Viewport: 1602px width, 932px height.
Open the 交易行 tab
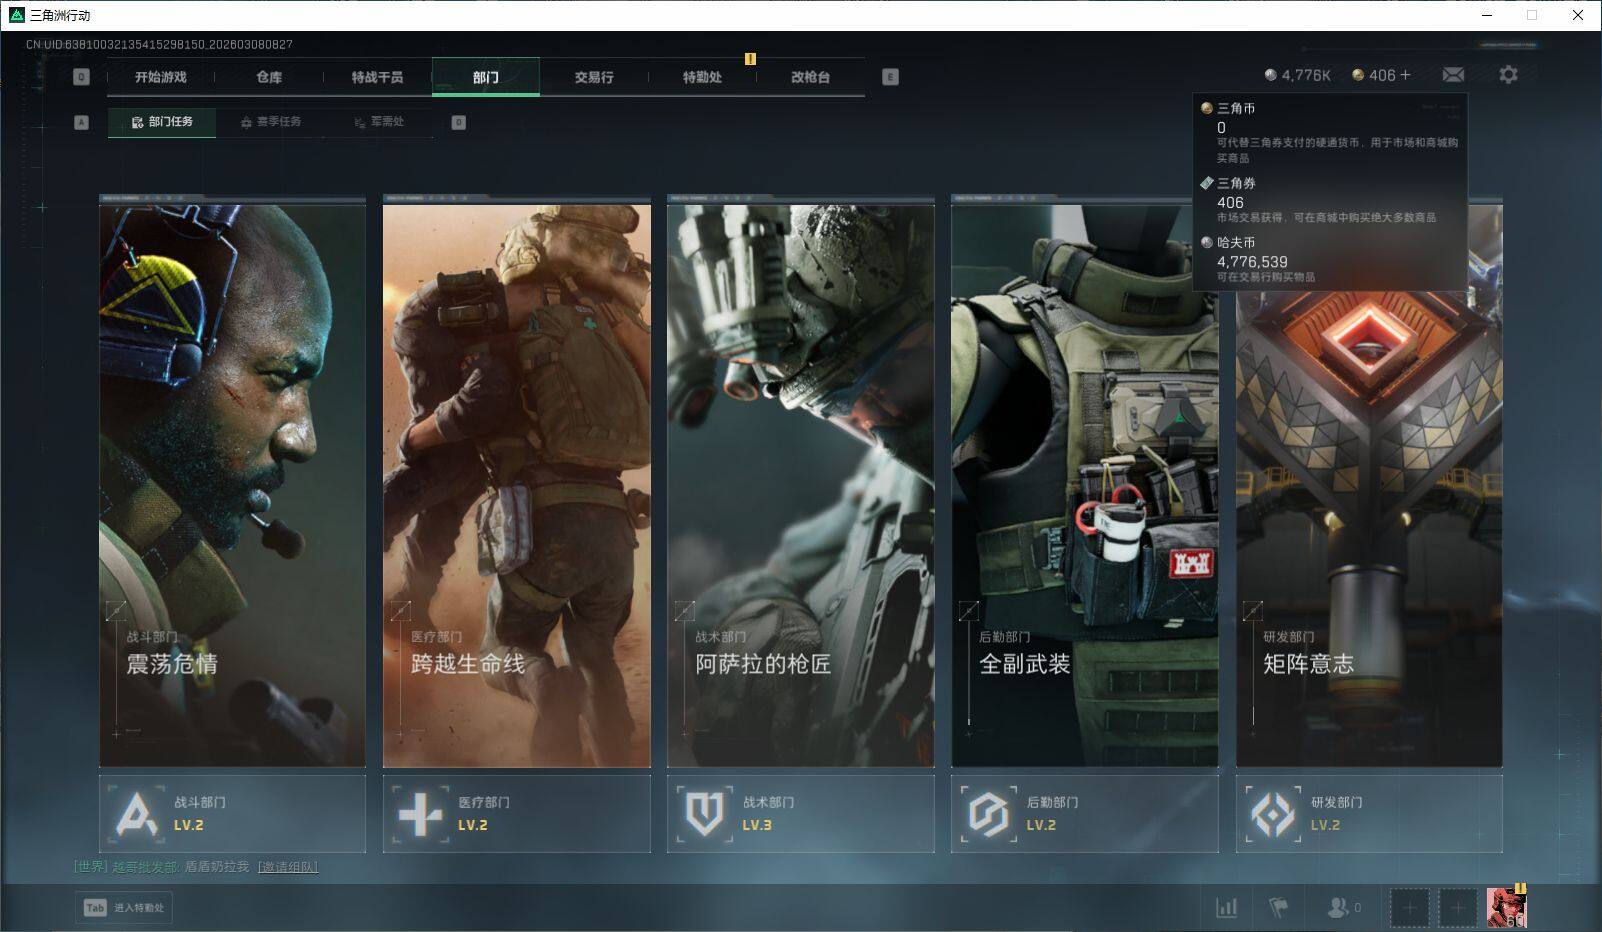[x=594, y=77]
